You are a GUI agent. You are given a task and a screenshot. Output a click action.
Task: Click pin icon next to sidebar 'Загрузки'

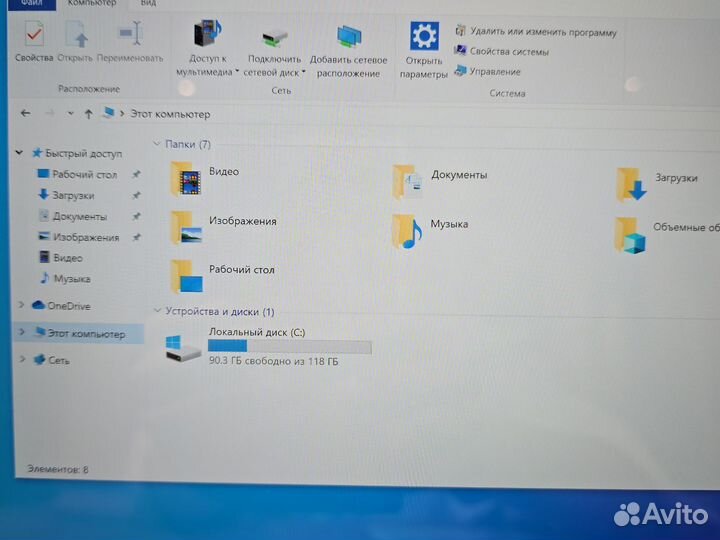tap(136, 195)
